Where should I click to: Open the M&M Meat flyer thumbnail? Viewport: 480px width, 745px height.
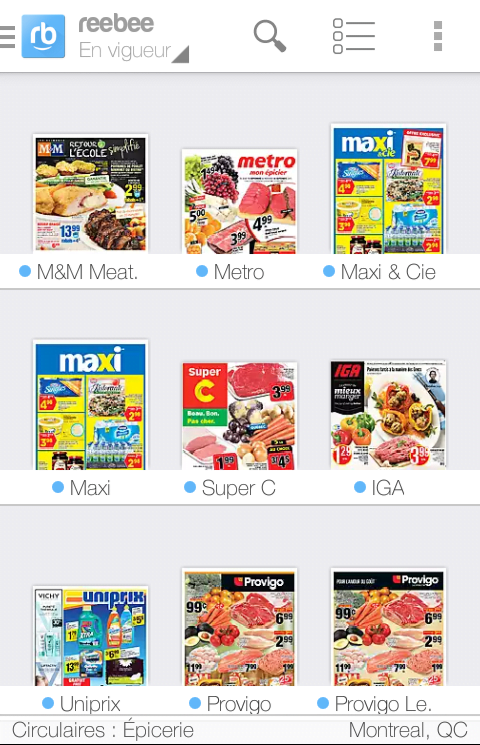pos(90,193)
